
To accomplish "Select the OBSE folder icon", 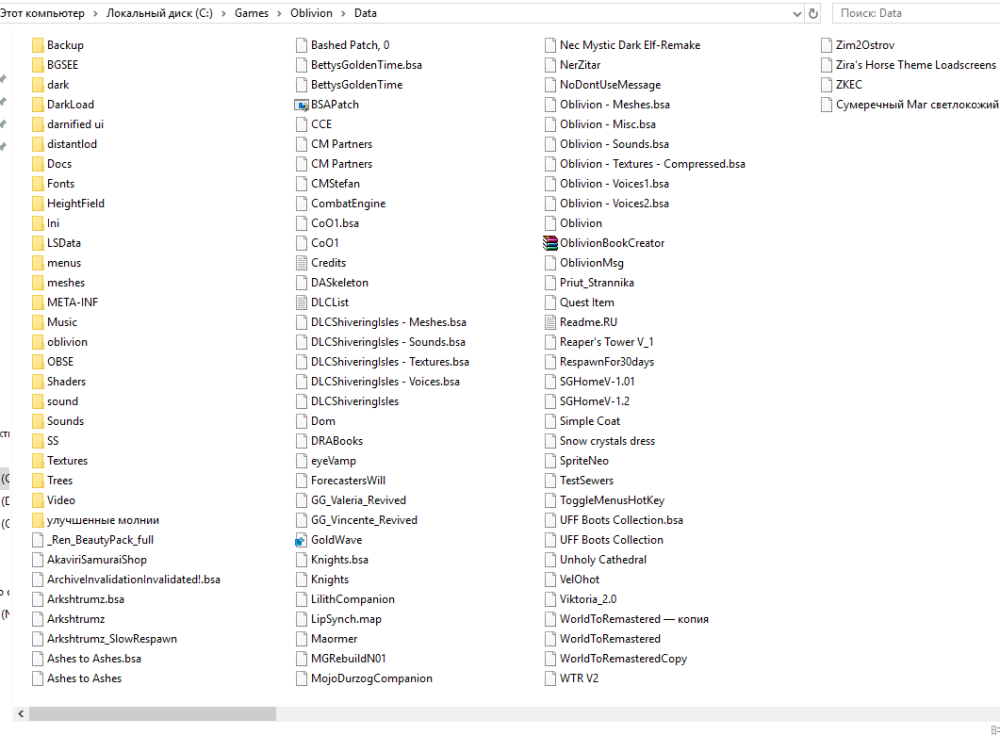I will point(38,362).
